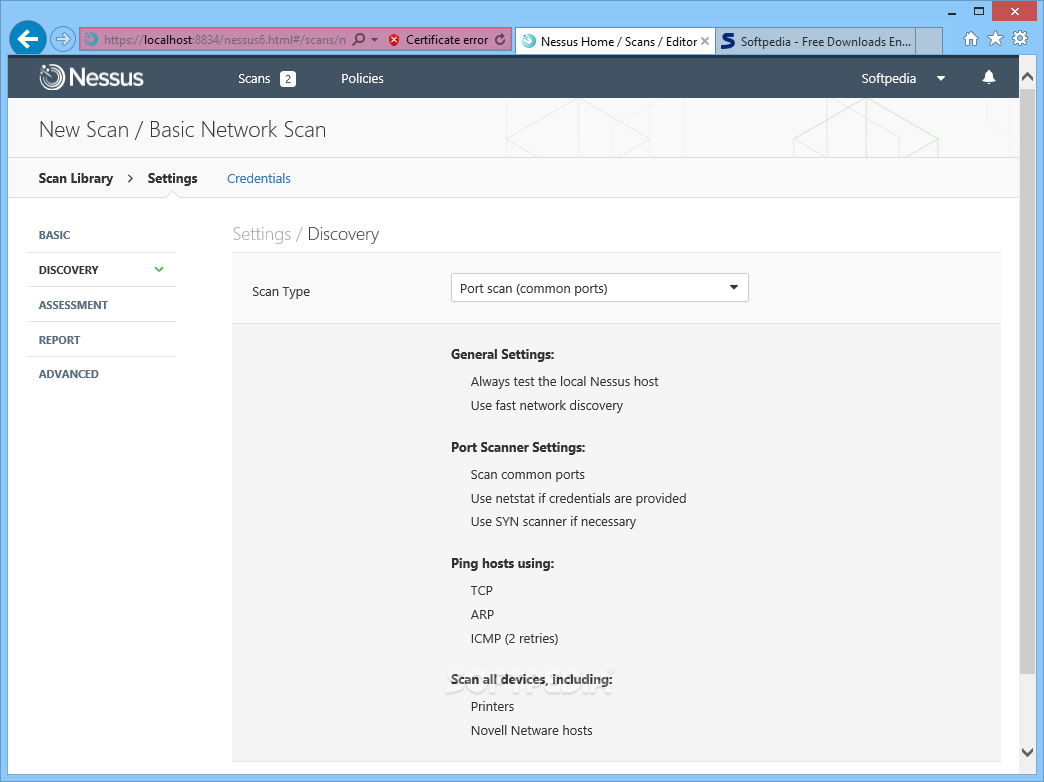Click 'Always test the local Nessus host' text
Screen dimensions: 1044x782
click(564, 382)
